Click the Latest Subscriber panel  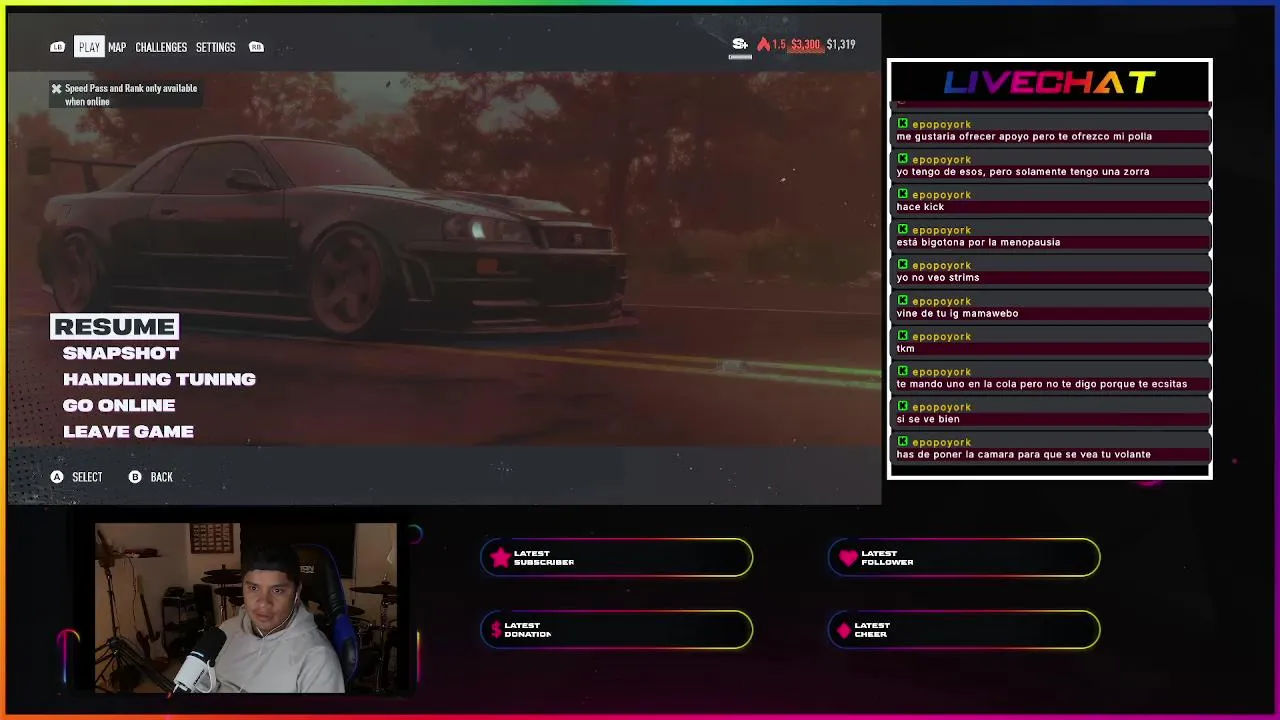click(616, 558)
